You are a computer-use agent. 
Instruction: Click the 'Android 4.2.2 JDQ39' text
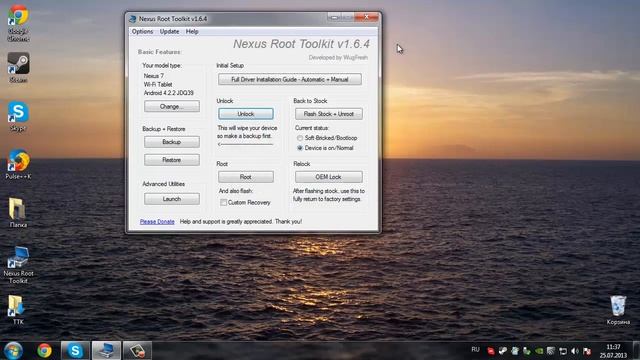[x=169, y=93]
